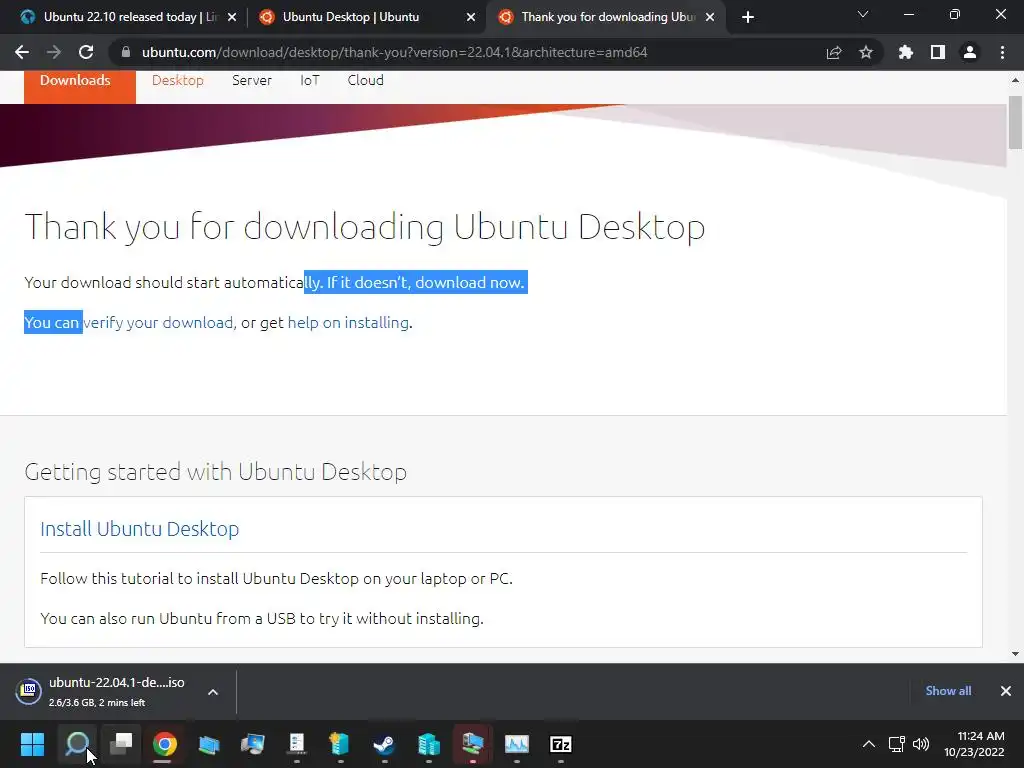
Task: View site security lock info
Action: [x=126, y=52]
